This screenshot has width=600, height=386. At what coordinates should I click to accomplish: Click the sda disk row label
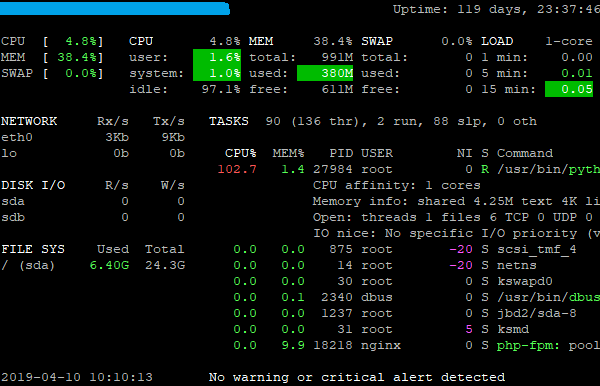[x=13, y=202]
